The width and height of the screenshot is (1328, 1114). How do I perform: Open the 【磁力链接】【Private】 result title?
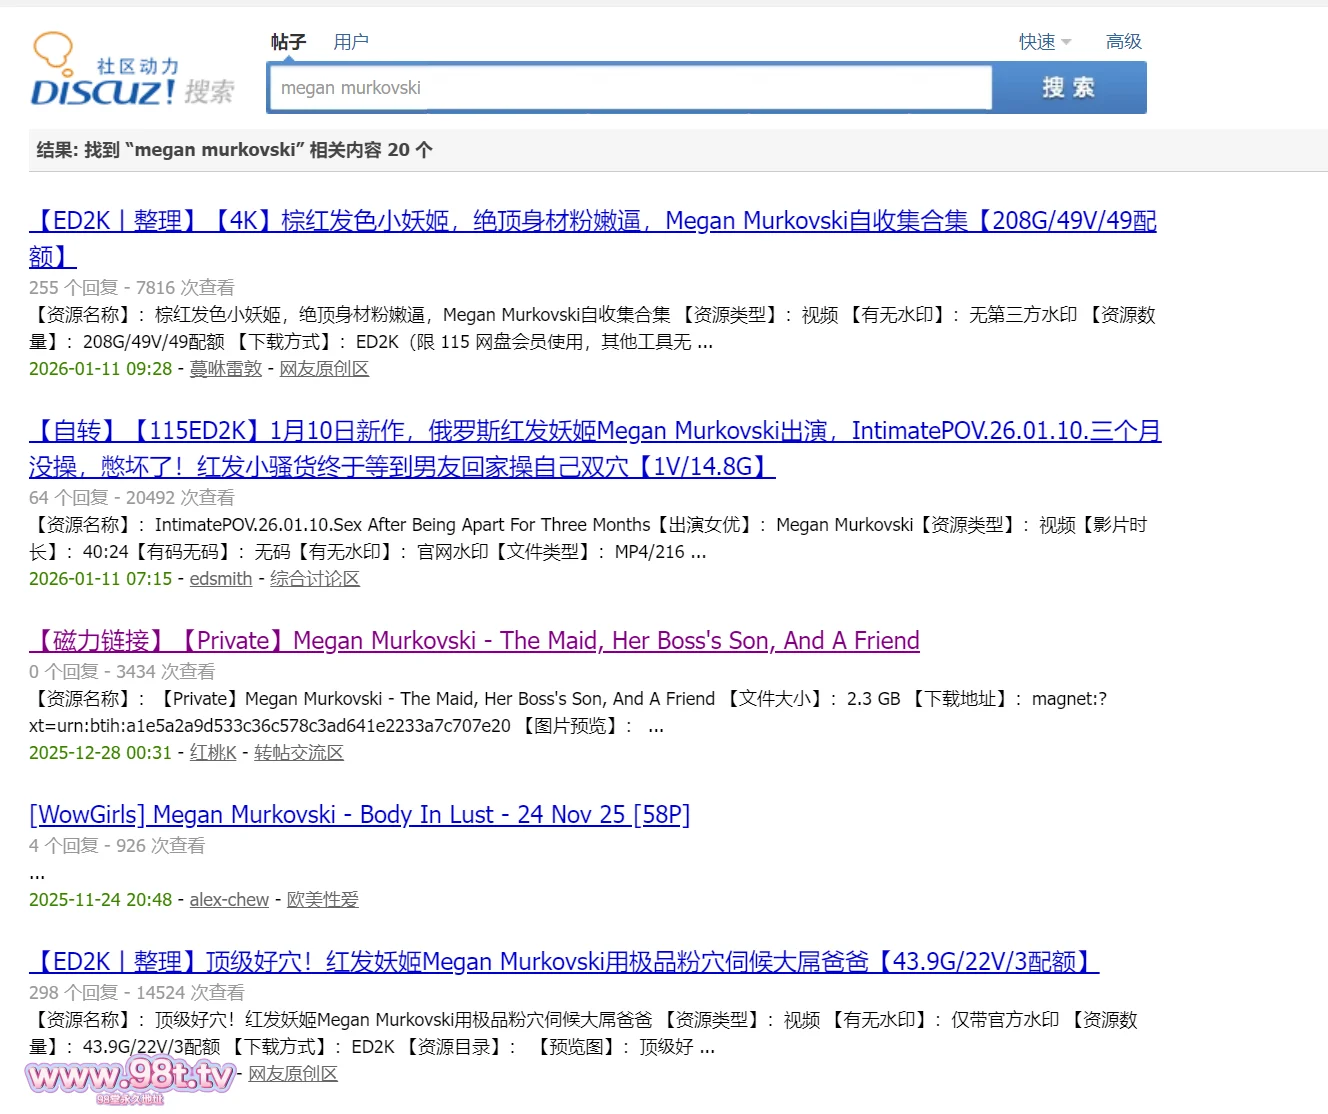tap(474, 641)
